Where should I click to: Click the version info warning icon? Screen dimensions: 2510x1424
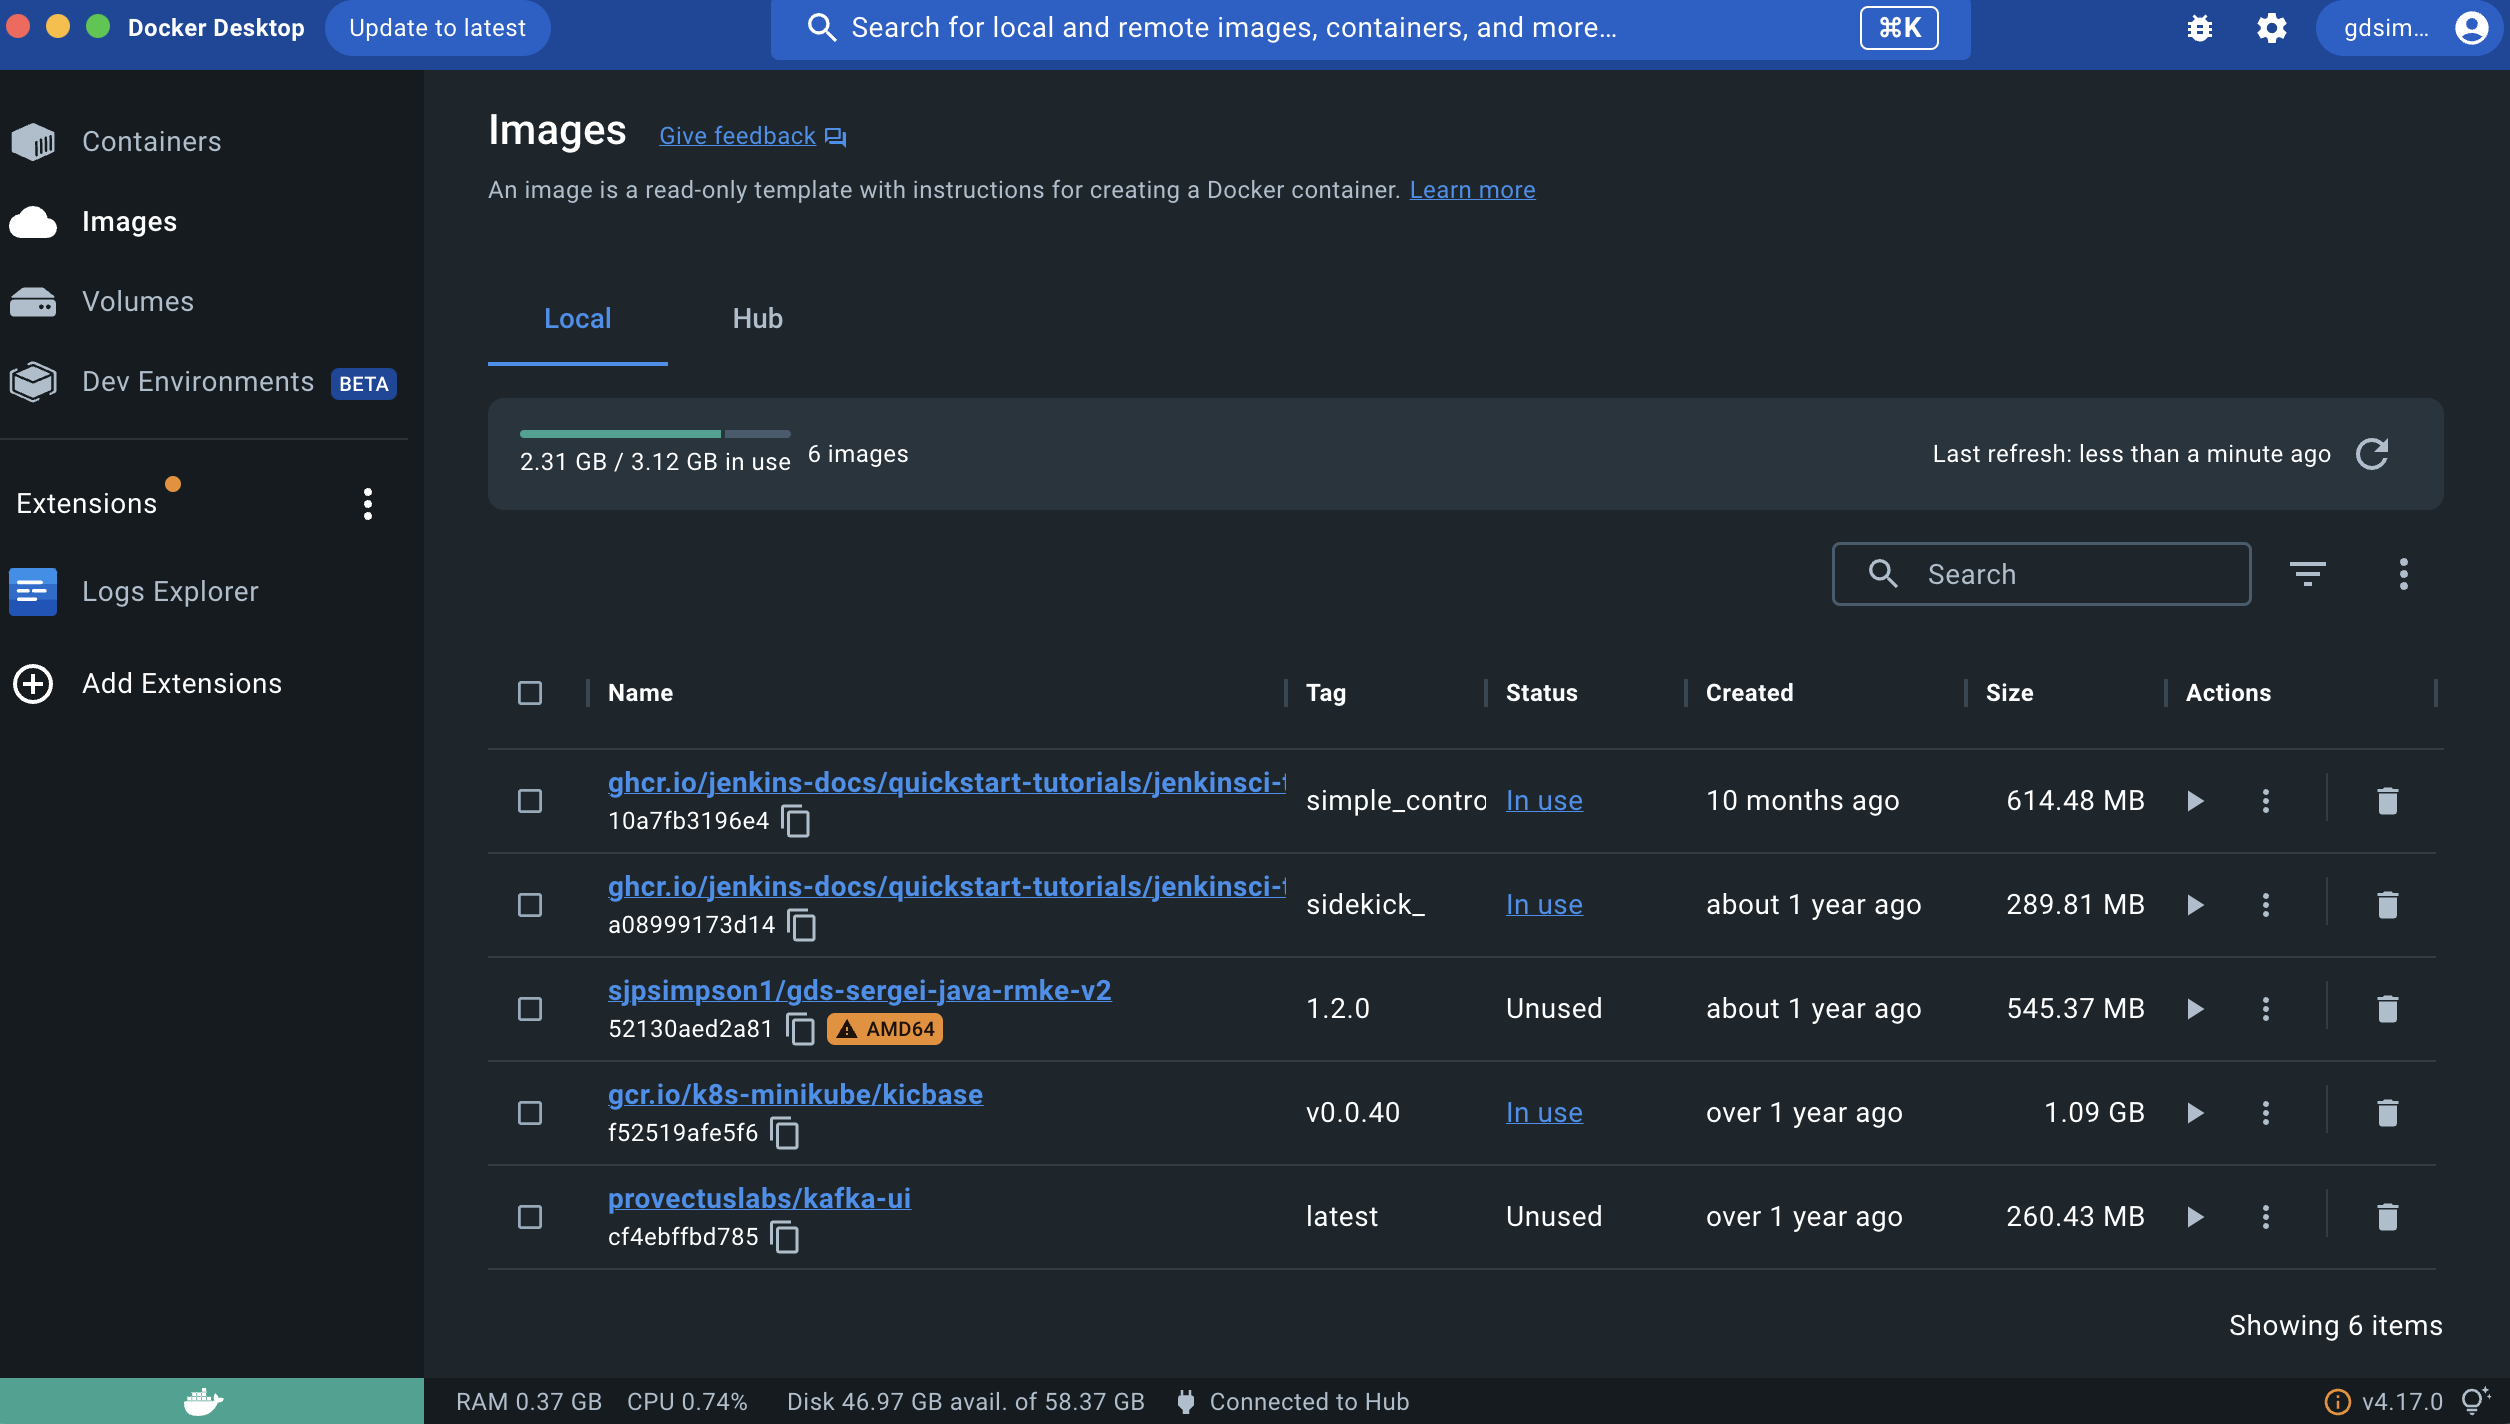point(2337,1402)
